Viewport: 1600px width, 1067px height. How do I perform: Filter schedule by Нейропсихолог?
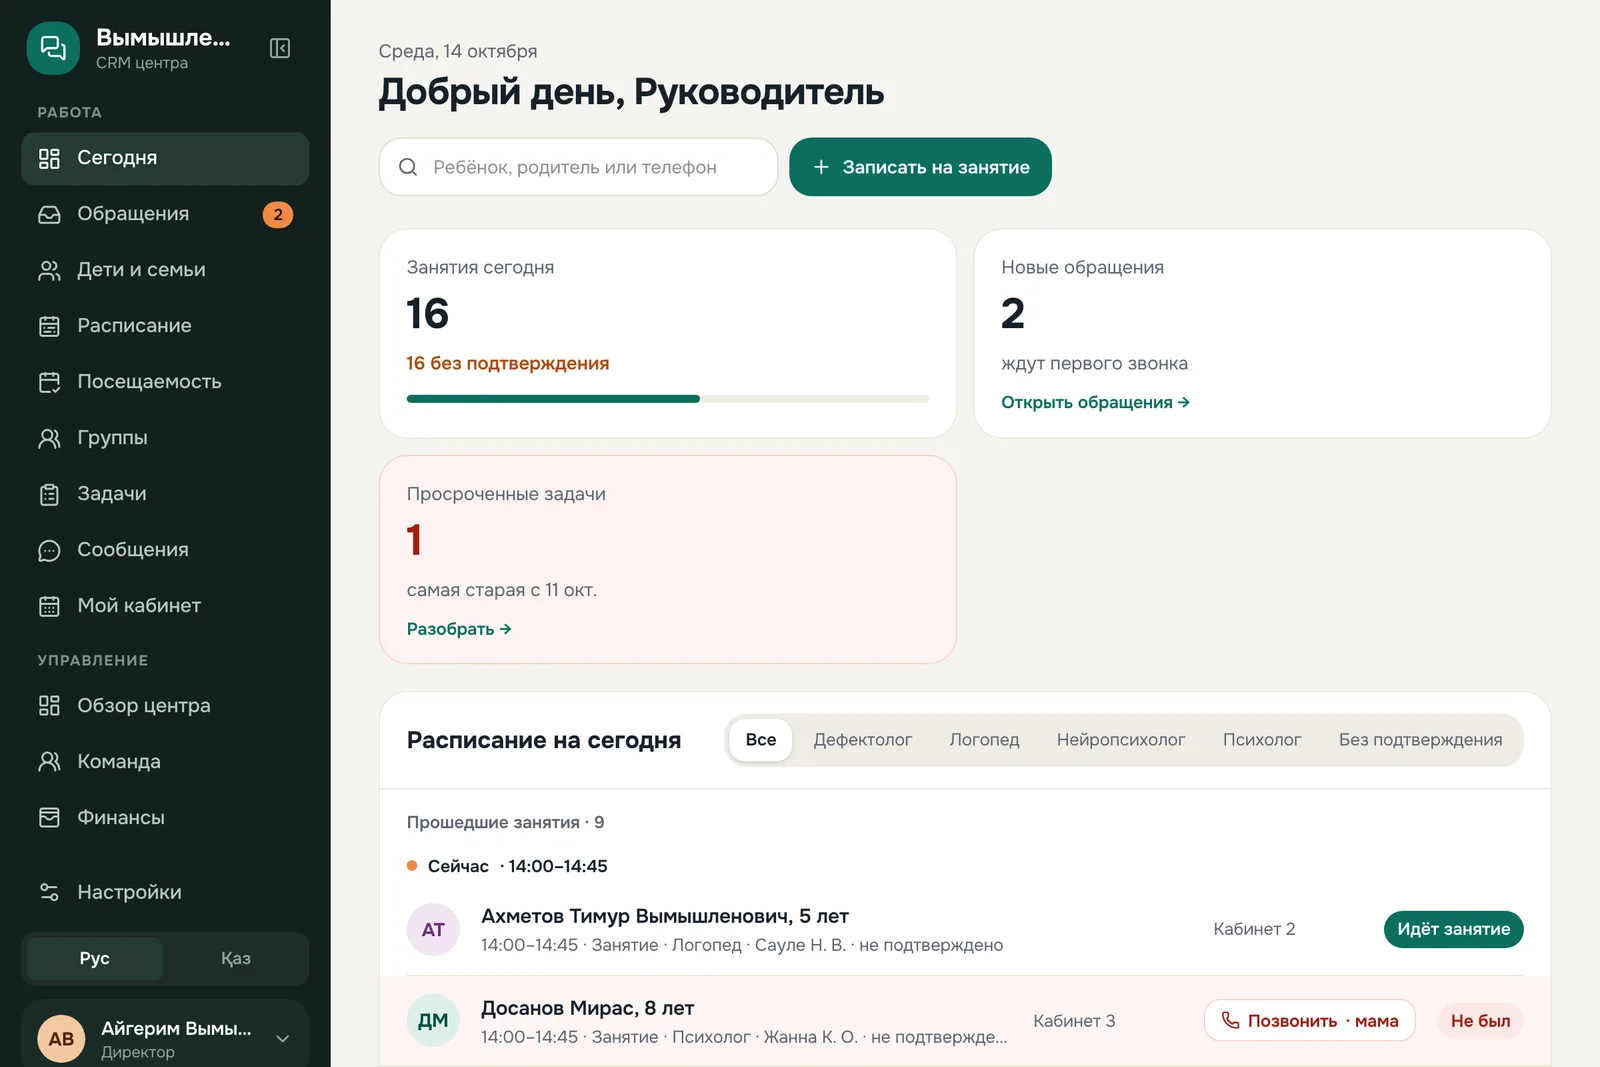coord(1121,740)
